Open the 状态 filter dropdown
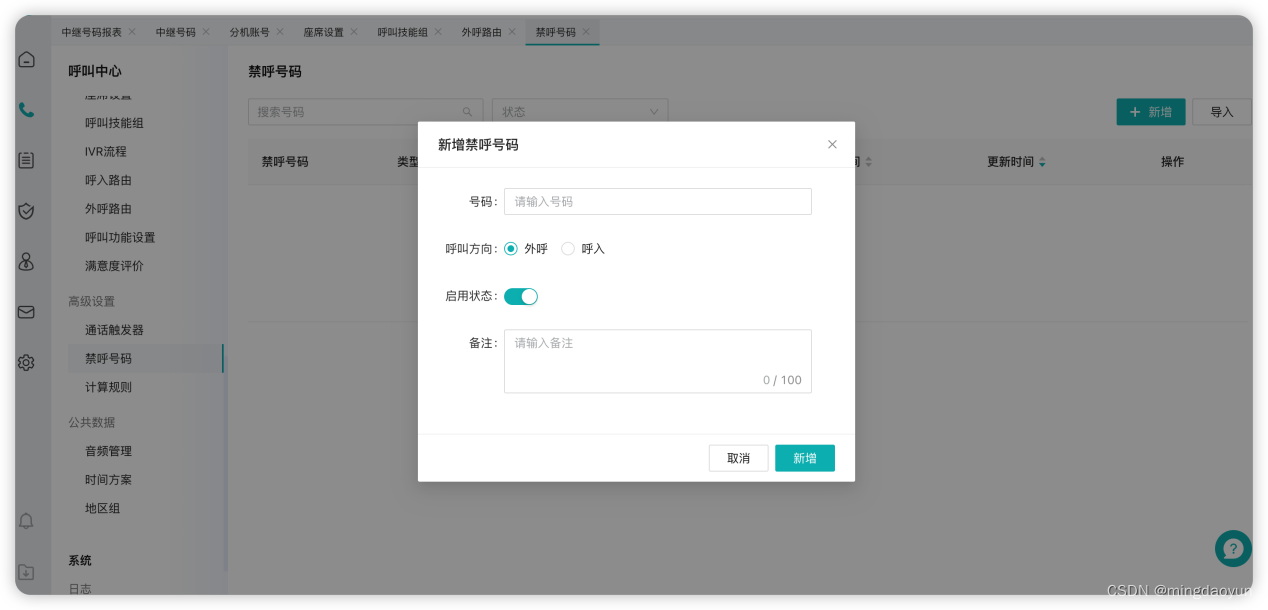The image size is (1268, 610). [x=580, y=111]
